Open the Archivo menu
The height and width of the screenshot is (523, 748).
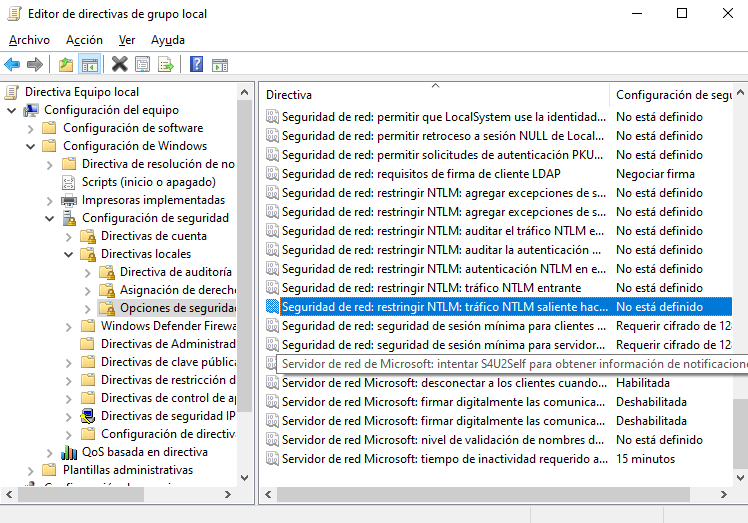pos(29,40)
